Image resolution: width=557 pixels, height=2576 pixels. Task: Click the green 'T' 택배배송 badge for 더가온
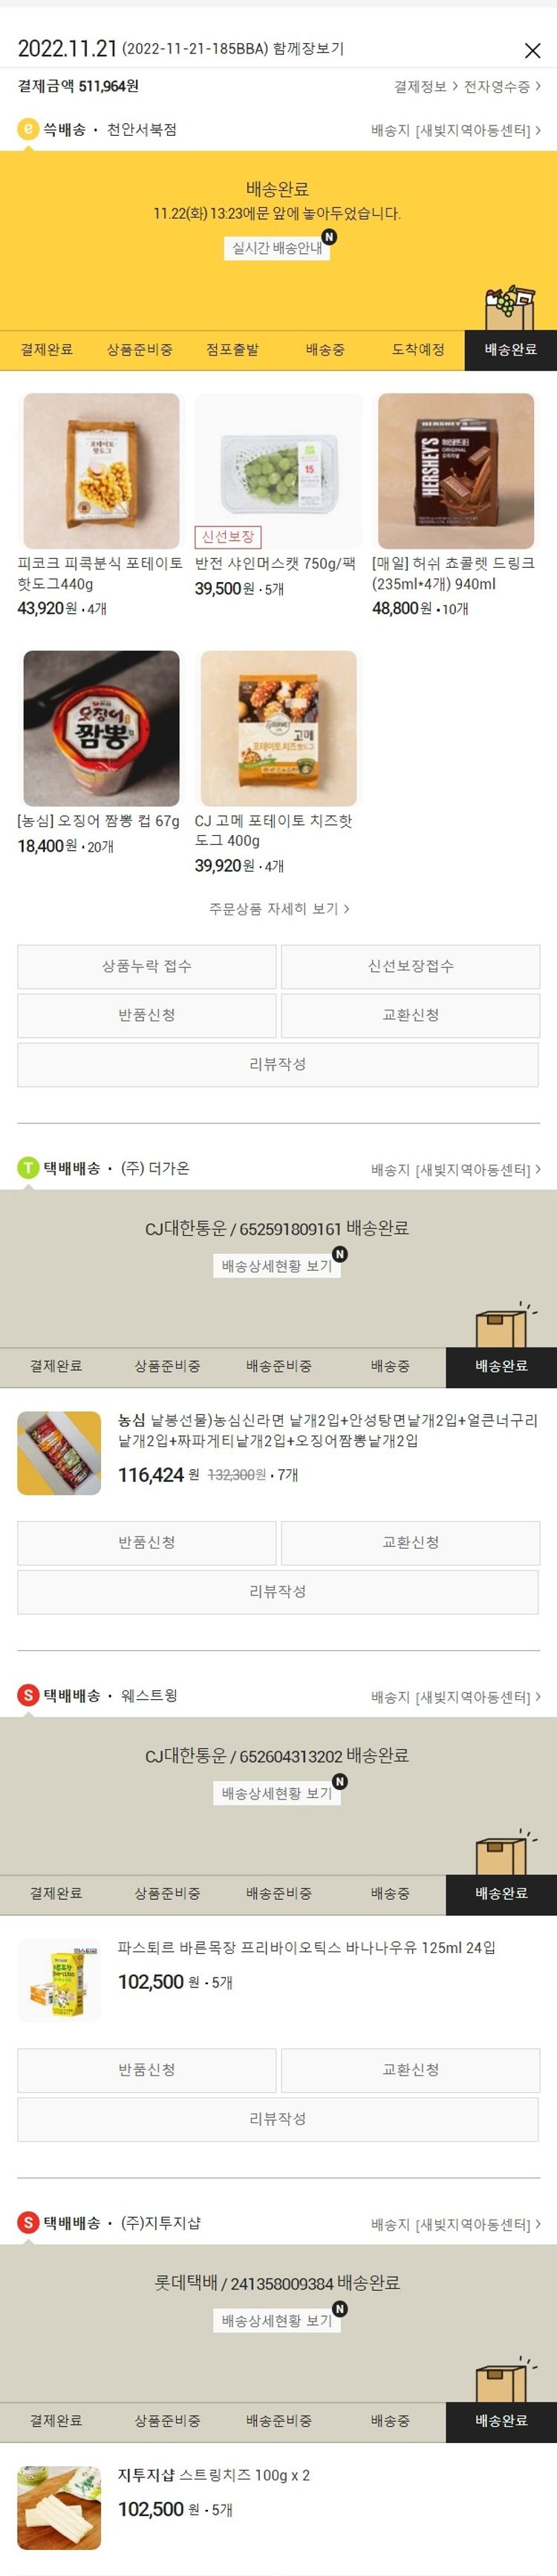tap(28, 1168)
